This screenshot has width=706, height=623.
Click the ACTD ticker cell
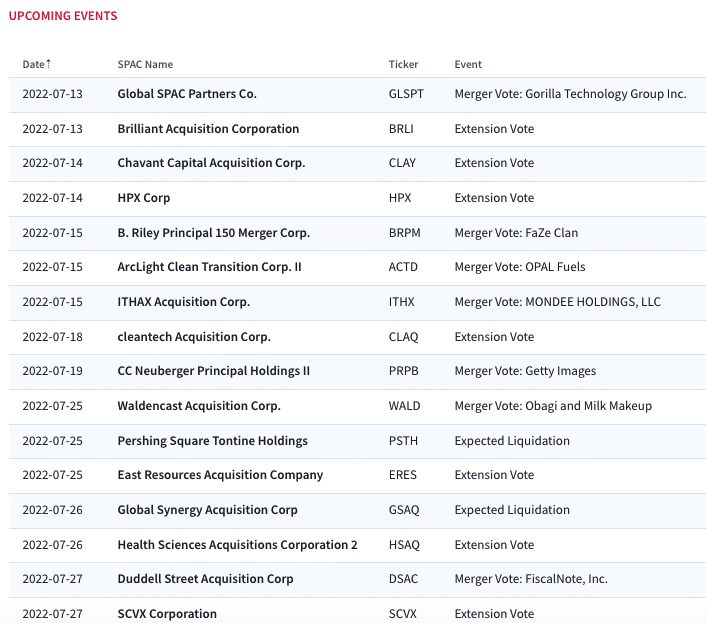click(403, 267)
